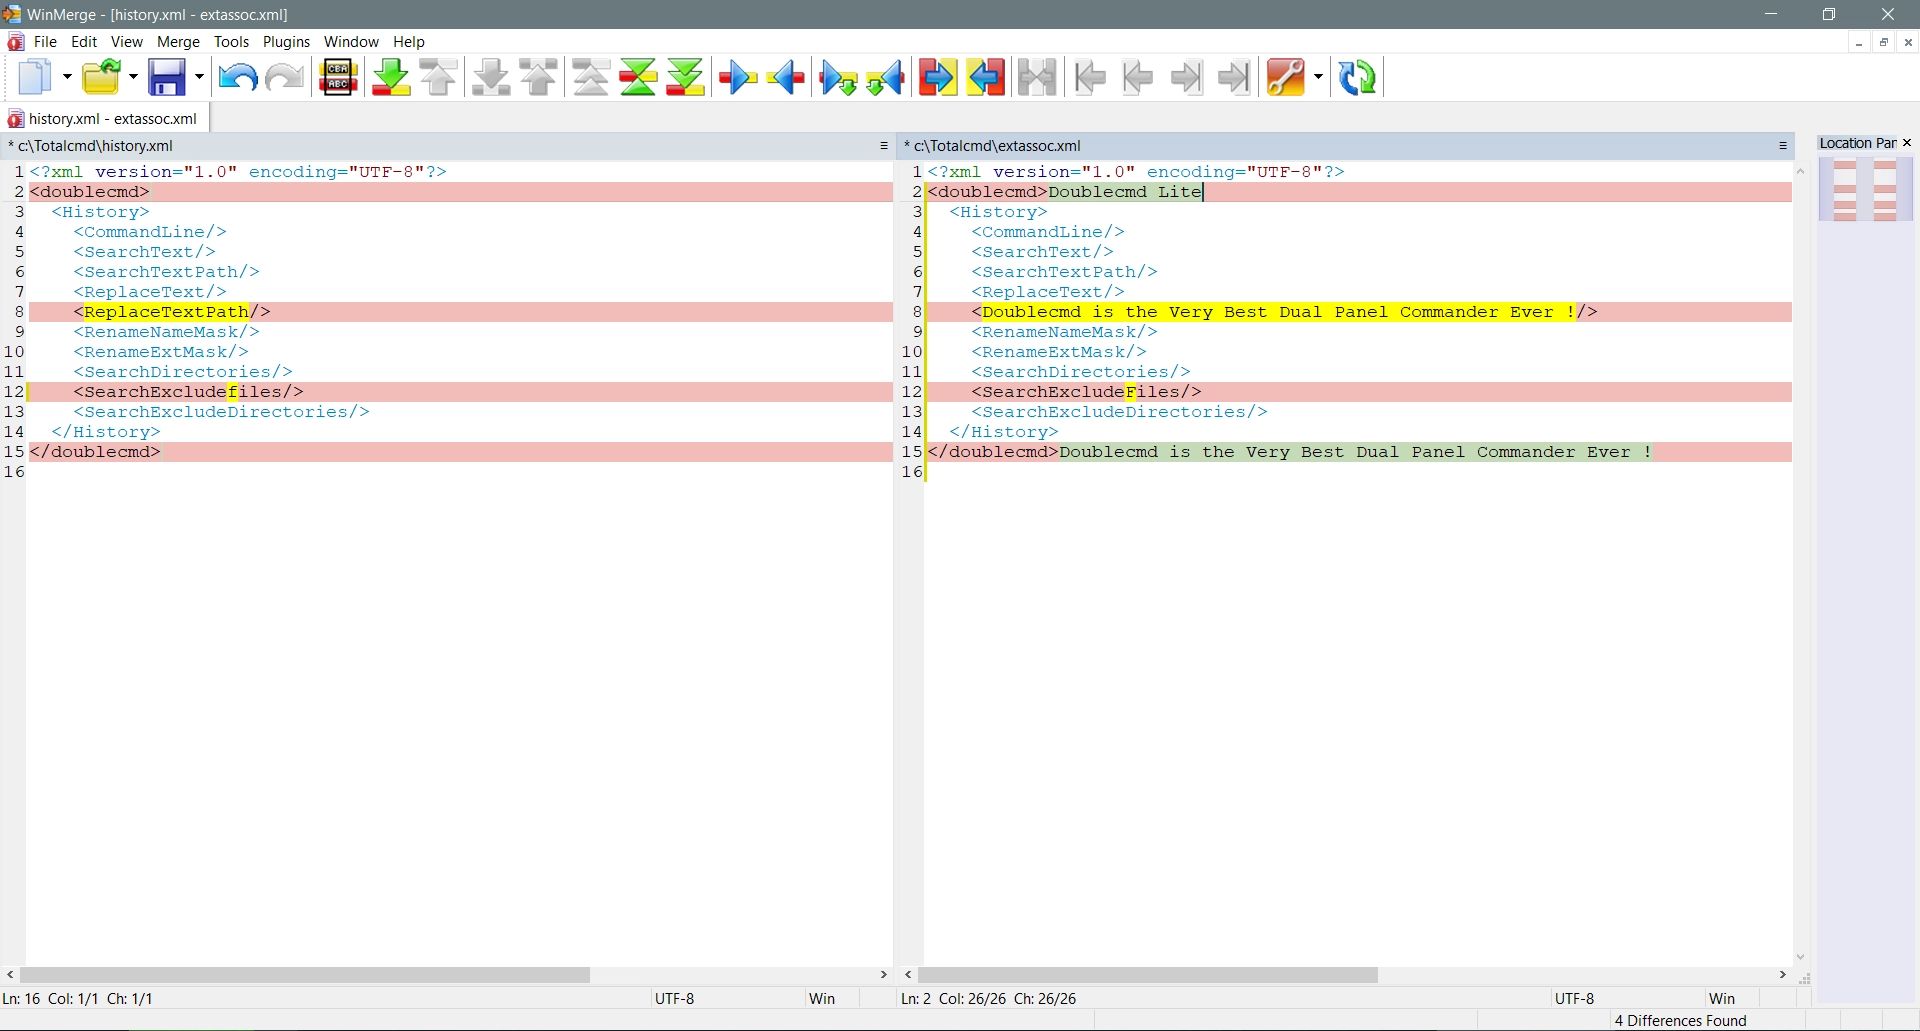Click Copy Right and Advance icon
This screenshot has width=1920, height=1031.
(x=838, y=77)
